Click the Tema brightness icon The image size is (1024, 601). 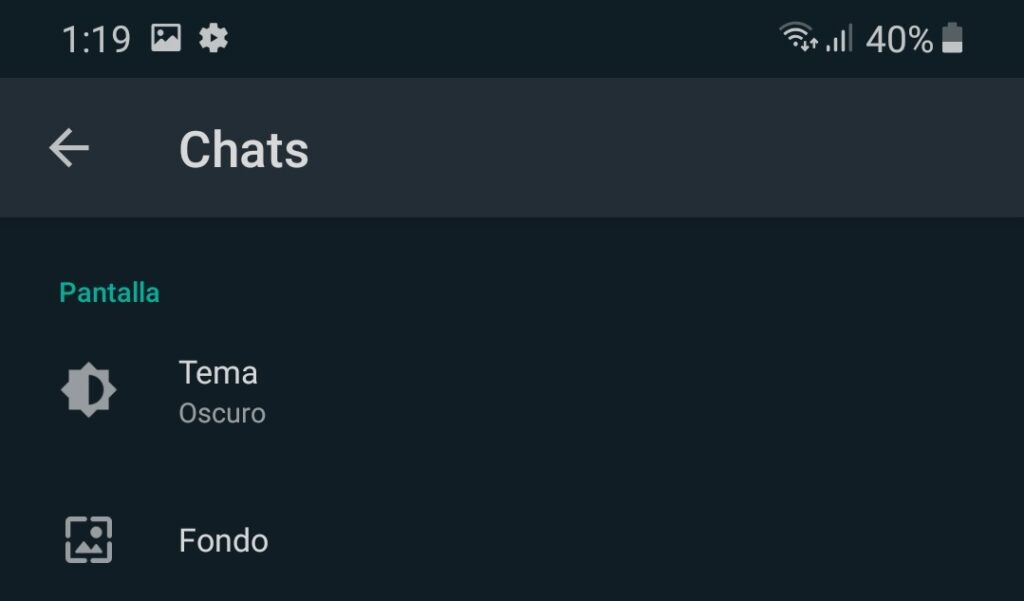(89, 390)
